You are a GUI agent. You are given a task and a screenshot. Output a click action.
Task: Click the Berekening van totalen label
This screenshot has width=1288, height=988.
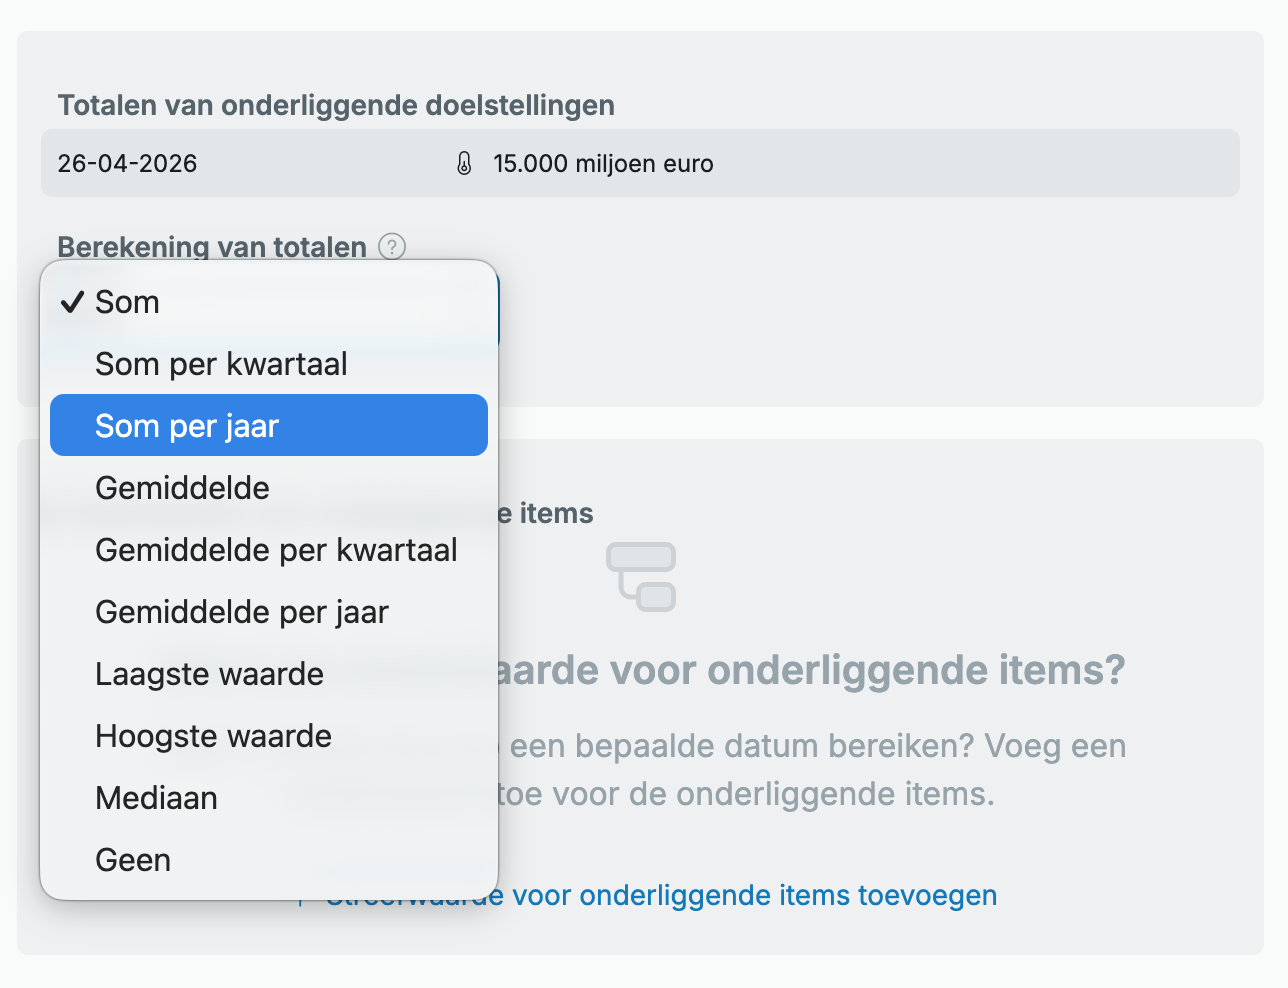212,246
